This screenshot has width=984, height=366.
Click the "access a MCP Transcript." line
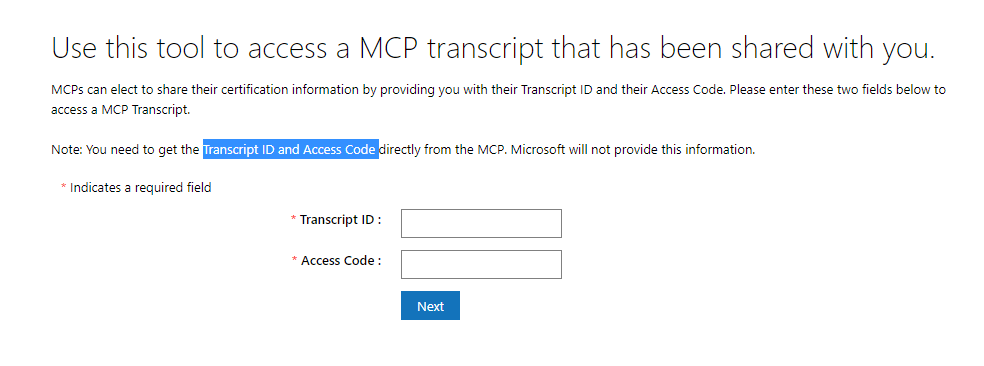click(x=120, y=110)
